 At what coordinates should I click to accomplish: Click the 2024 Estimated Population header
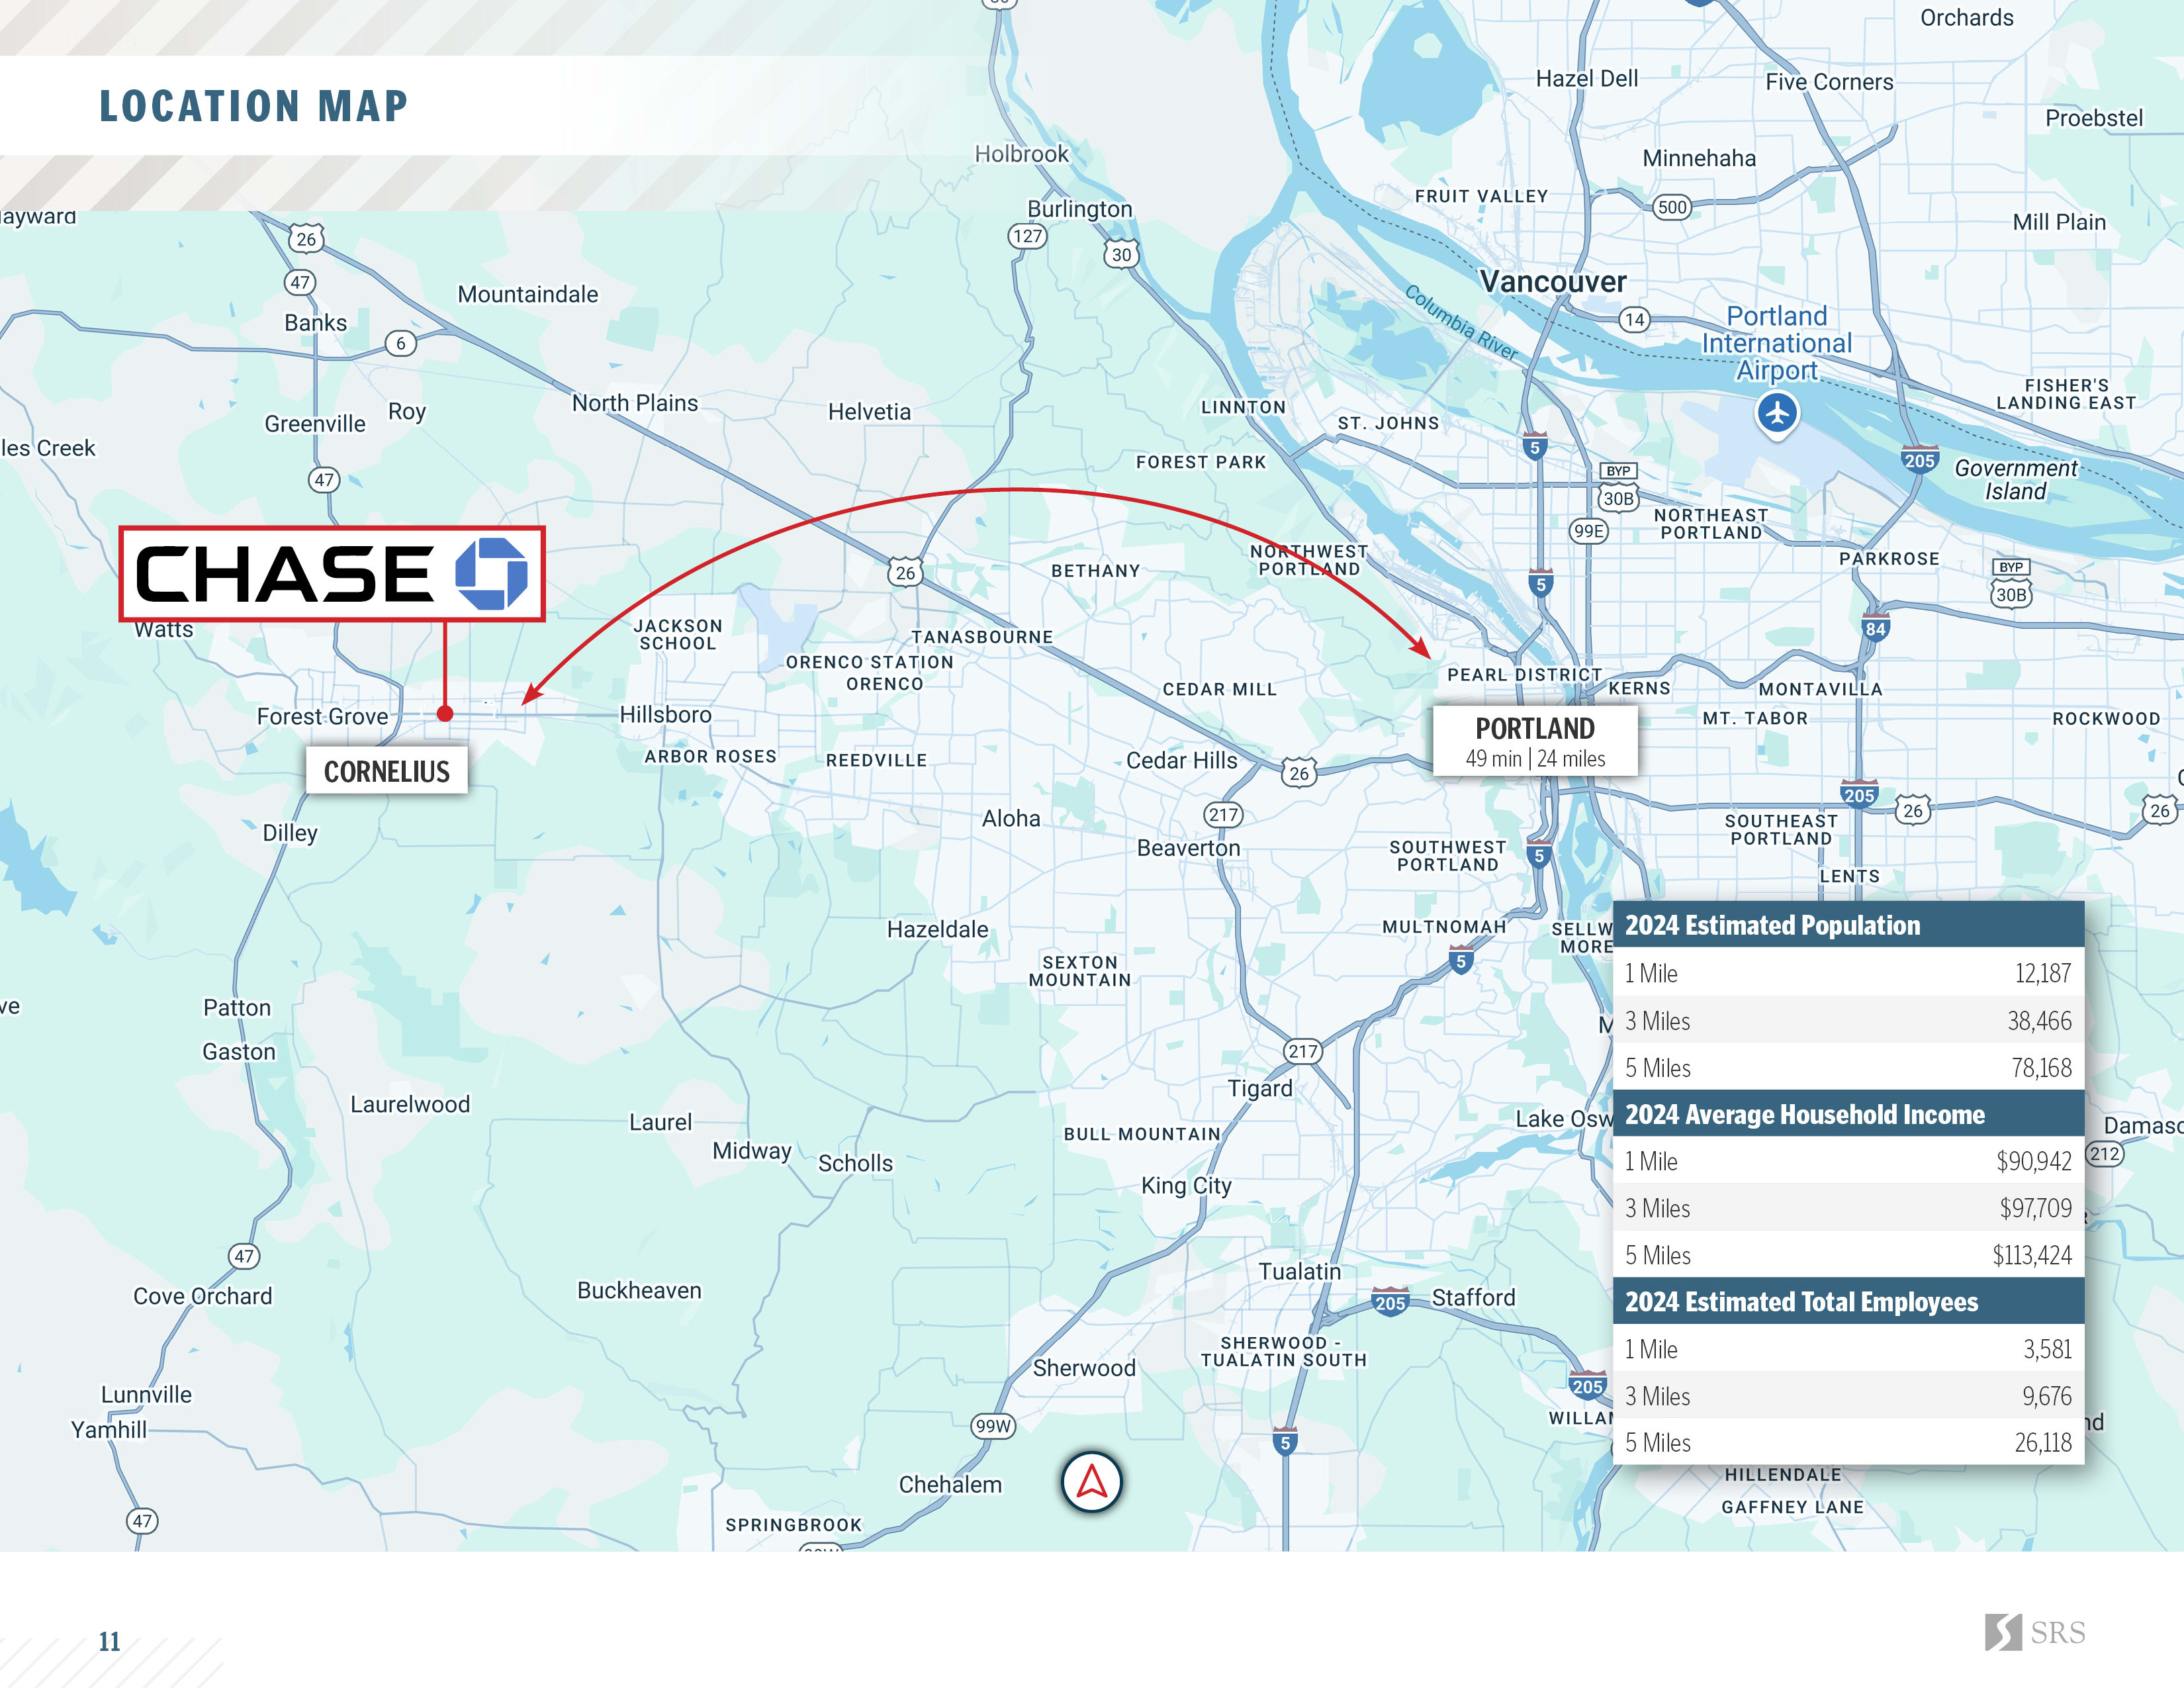pyautogui.click(x=1848, y=925)
